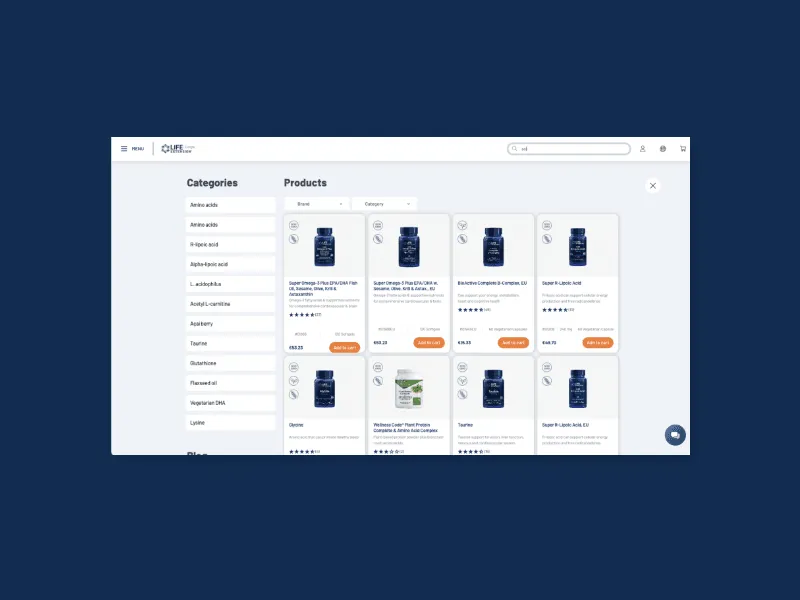This screenshot has height=600, width=800.
Task: Click vegetarian leaf badge on Taurine card
Action: pyautogui.click(x=462, y=381)
